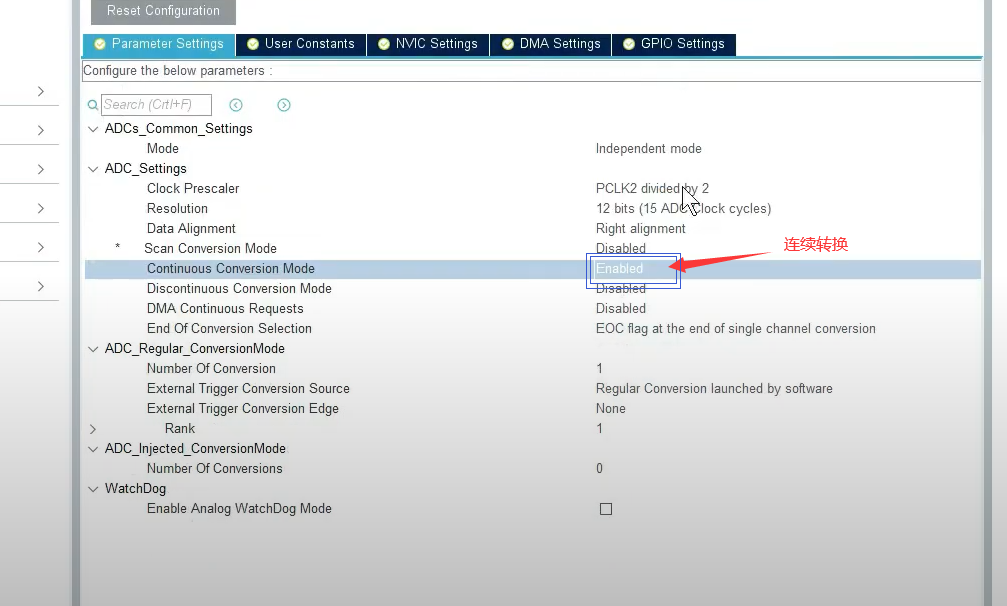This screenshot has width=1007, height=606.
Task: Select the Number Of Conversion label
Action: (211, 369)
